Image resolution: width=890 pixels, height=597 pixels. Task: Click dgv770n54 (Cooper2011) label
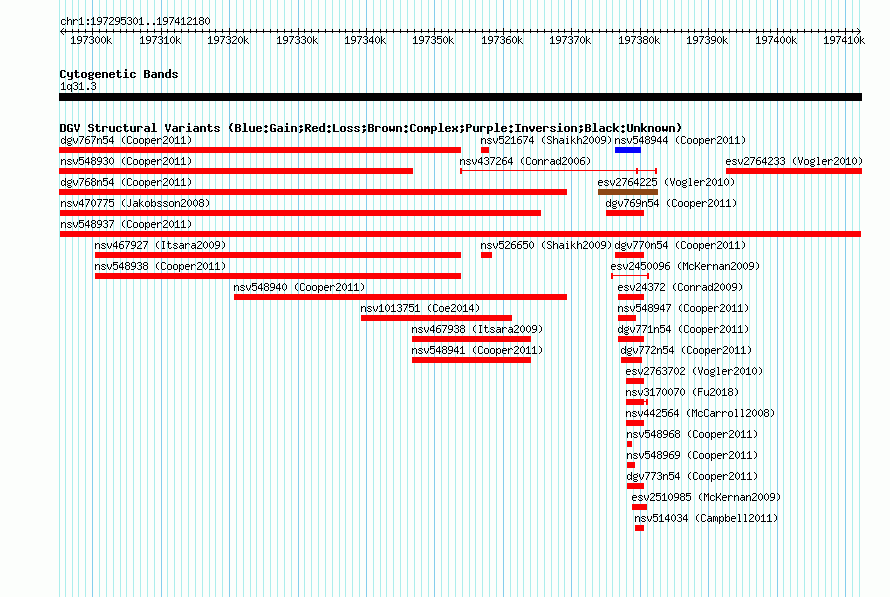680,245
